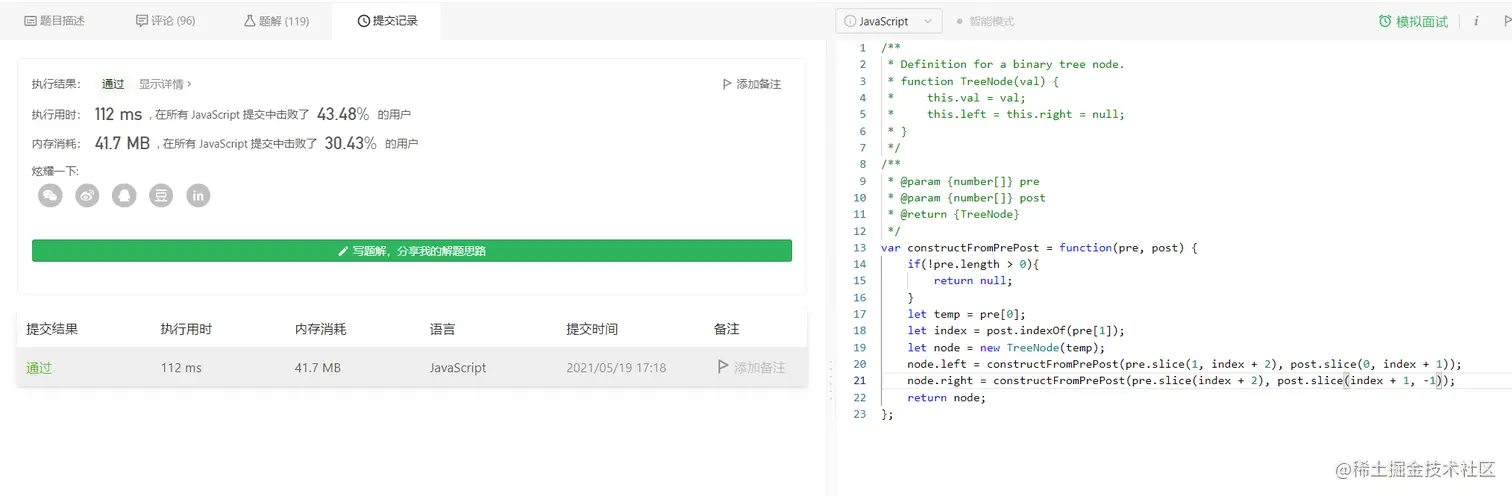The image size is (1512, 496).
Task: Click the 语言 column header
Action: pyautogui.click(x=443, y=329)
